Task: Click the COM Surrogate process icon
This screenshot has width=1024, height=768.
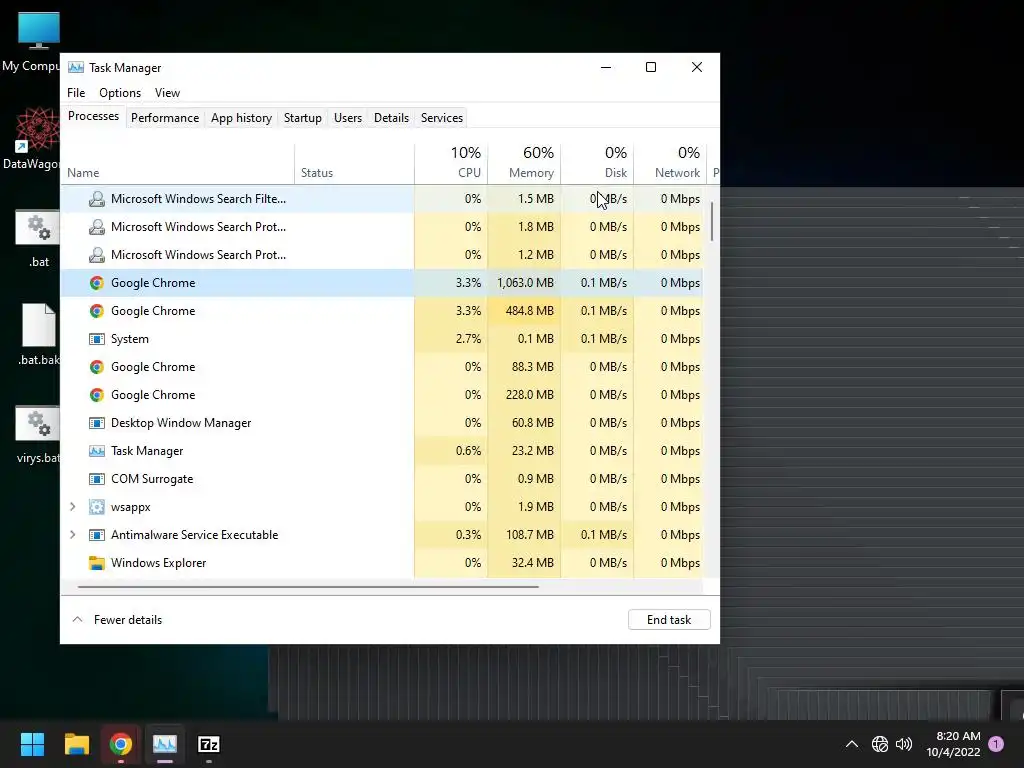Action: click(x=97, y=479)
